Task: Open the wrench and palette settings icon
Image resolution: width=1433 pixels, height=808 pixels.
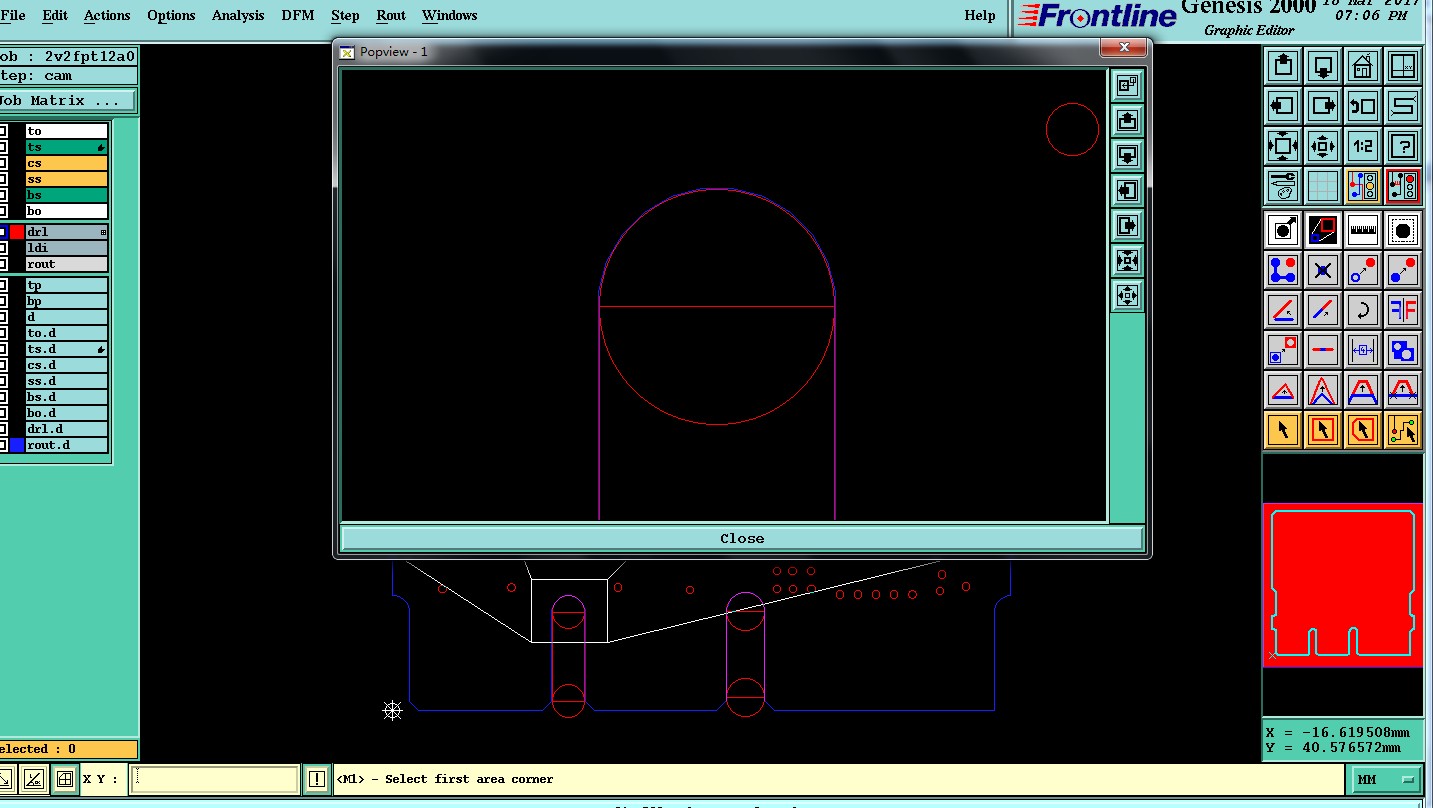Action: pos(1283,186)
